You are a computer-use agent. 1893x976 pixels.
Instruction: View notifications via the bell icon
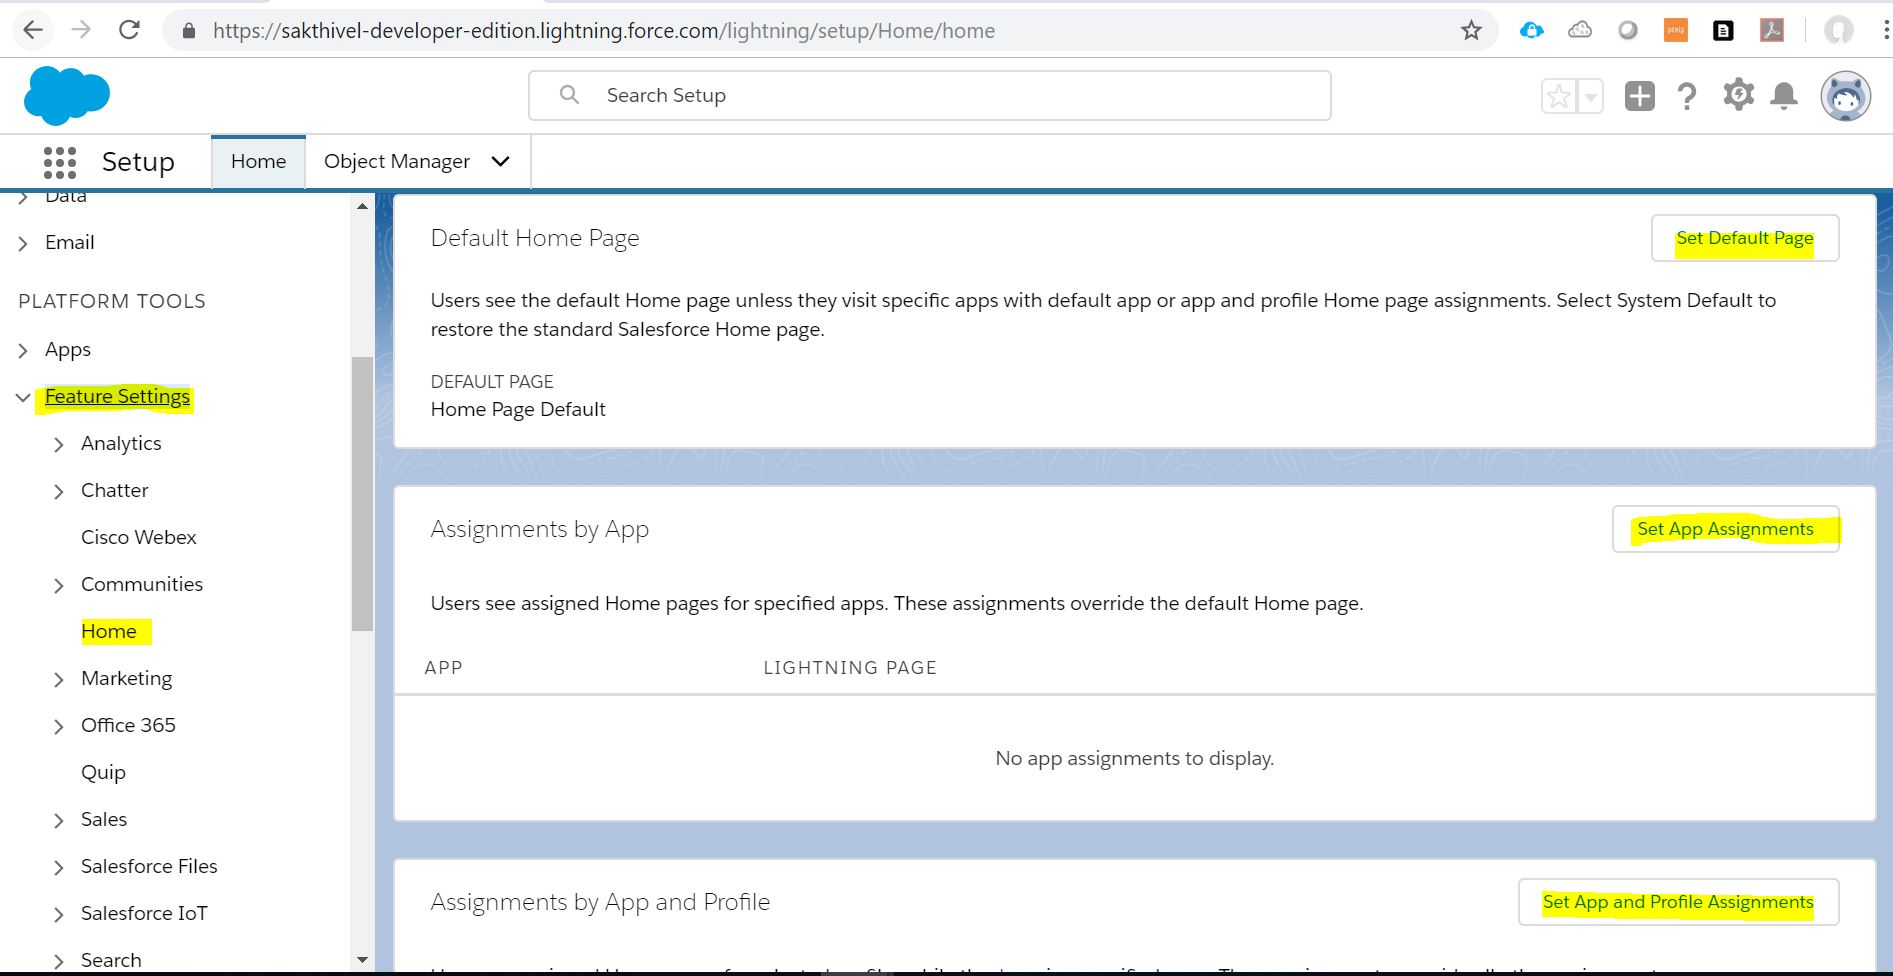click(x=1784, y=95)
